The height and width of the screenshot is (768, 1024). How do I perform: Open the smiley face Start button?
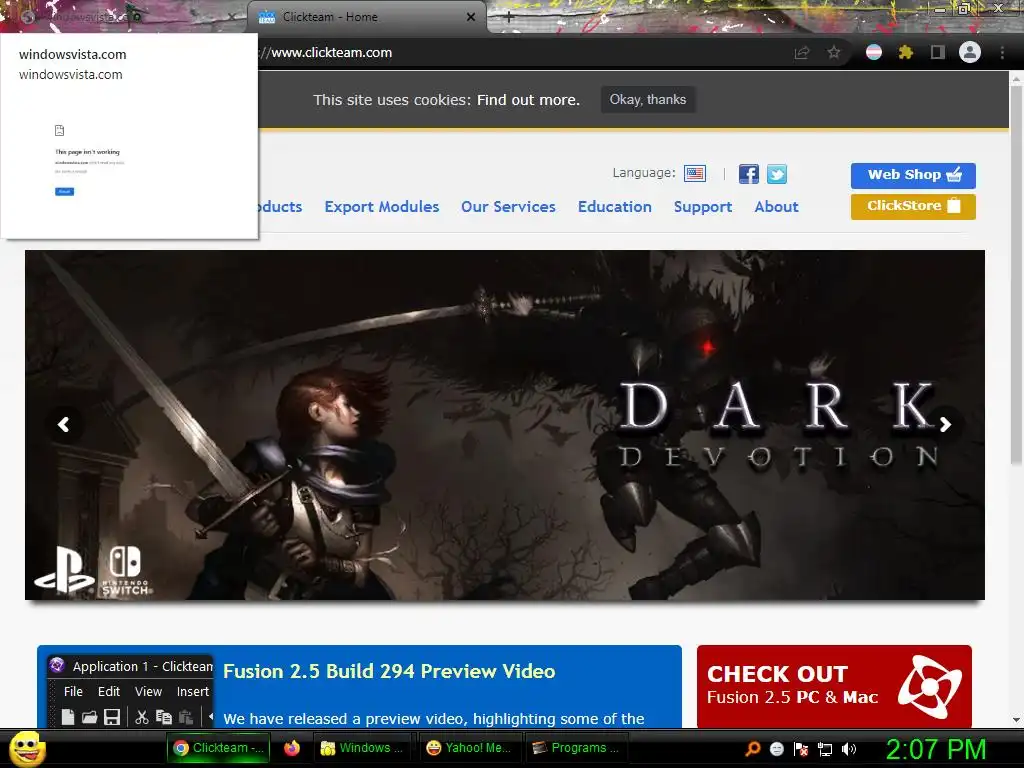[x=28, y=748]
